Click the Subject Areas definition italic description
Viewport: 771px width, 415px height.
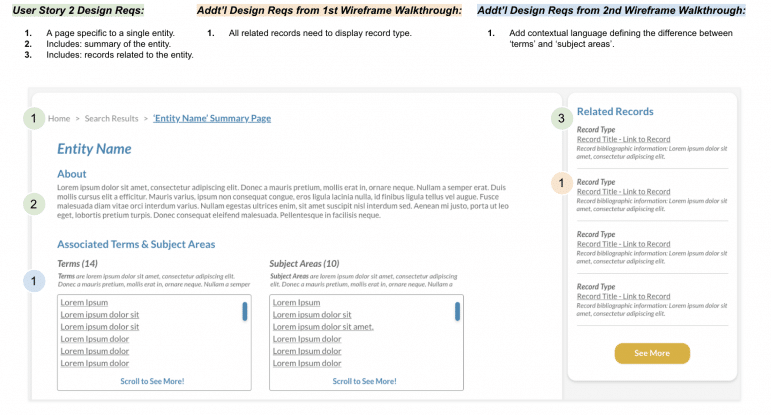364,280
